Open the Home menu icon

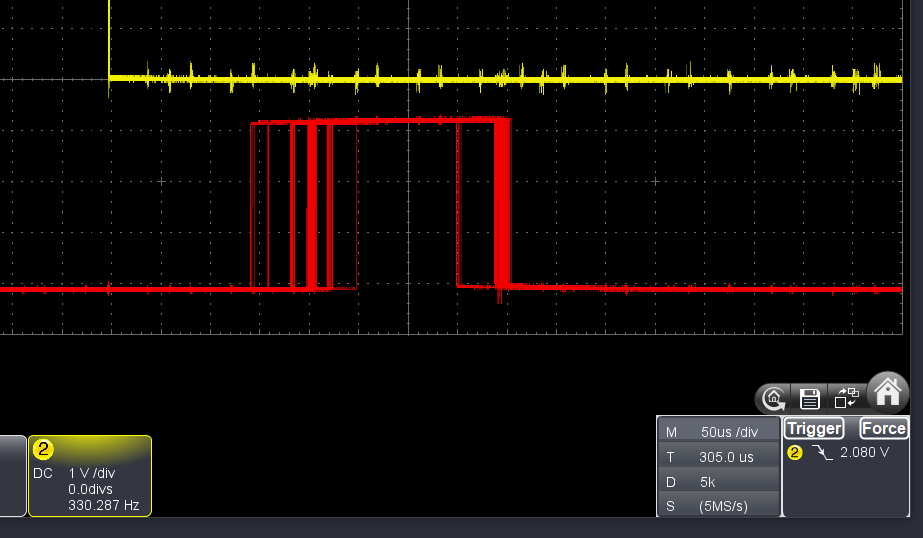(888, 392)
